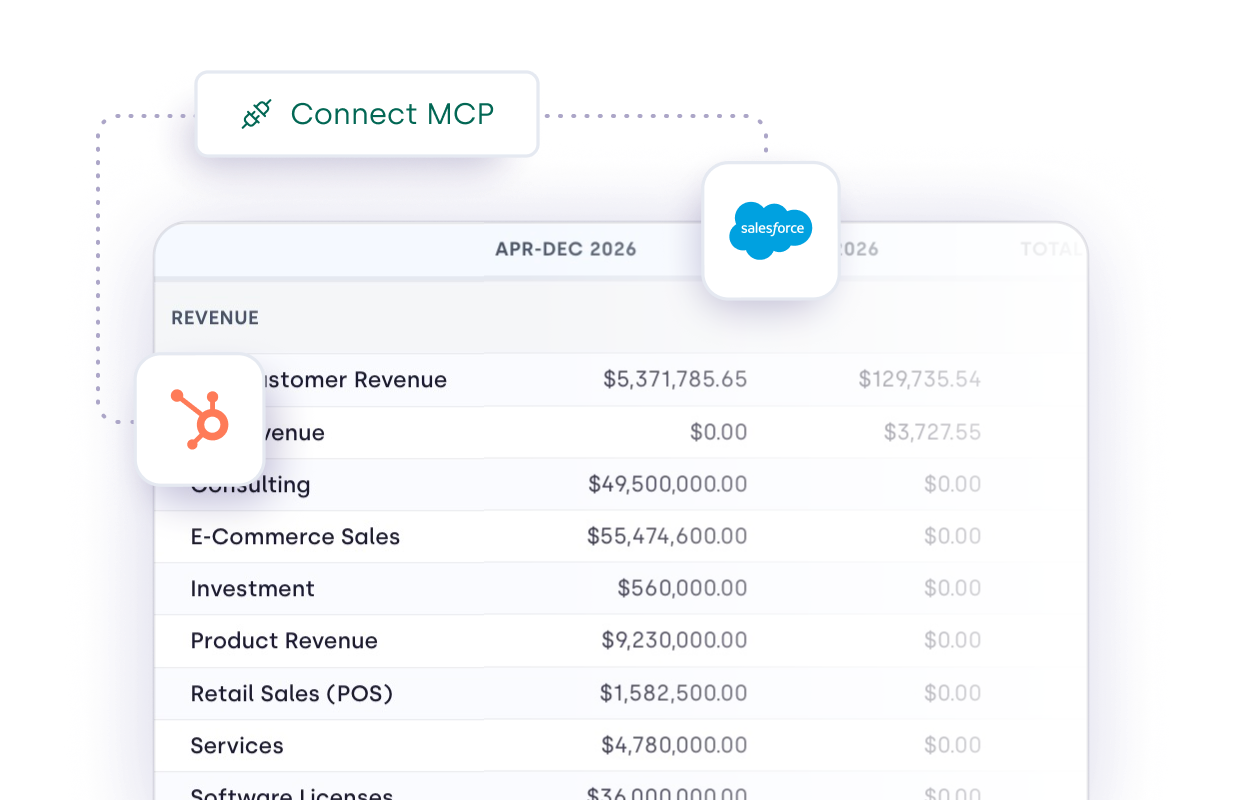The height and width of the screenshot is (800, 1240).
Task: Select the Product Revenue row label
Action: click(284, 641)
